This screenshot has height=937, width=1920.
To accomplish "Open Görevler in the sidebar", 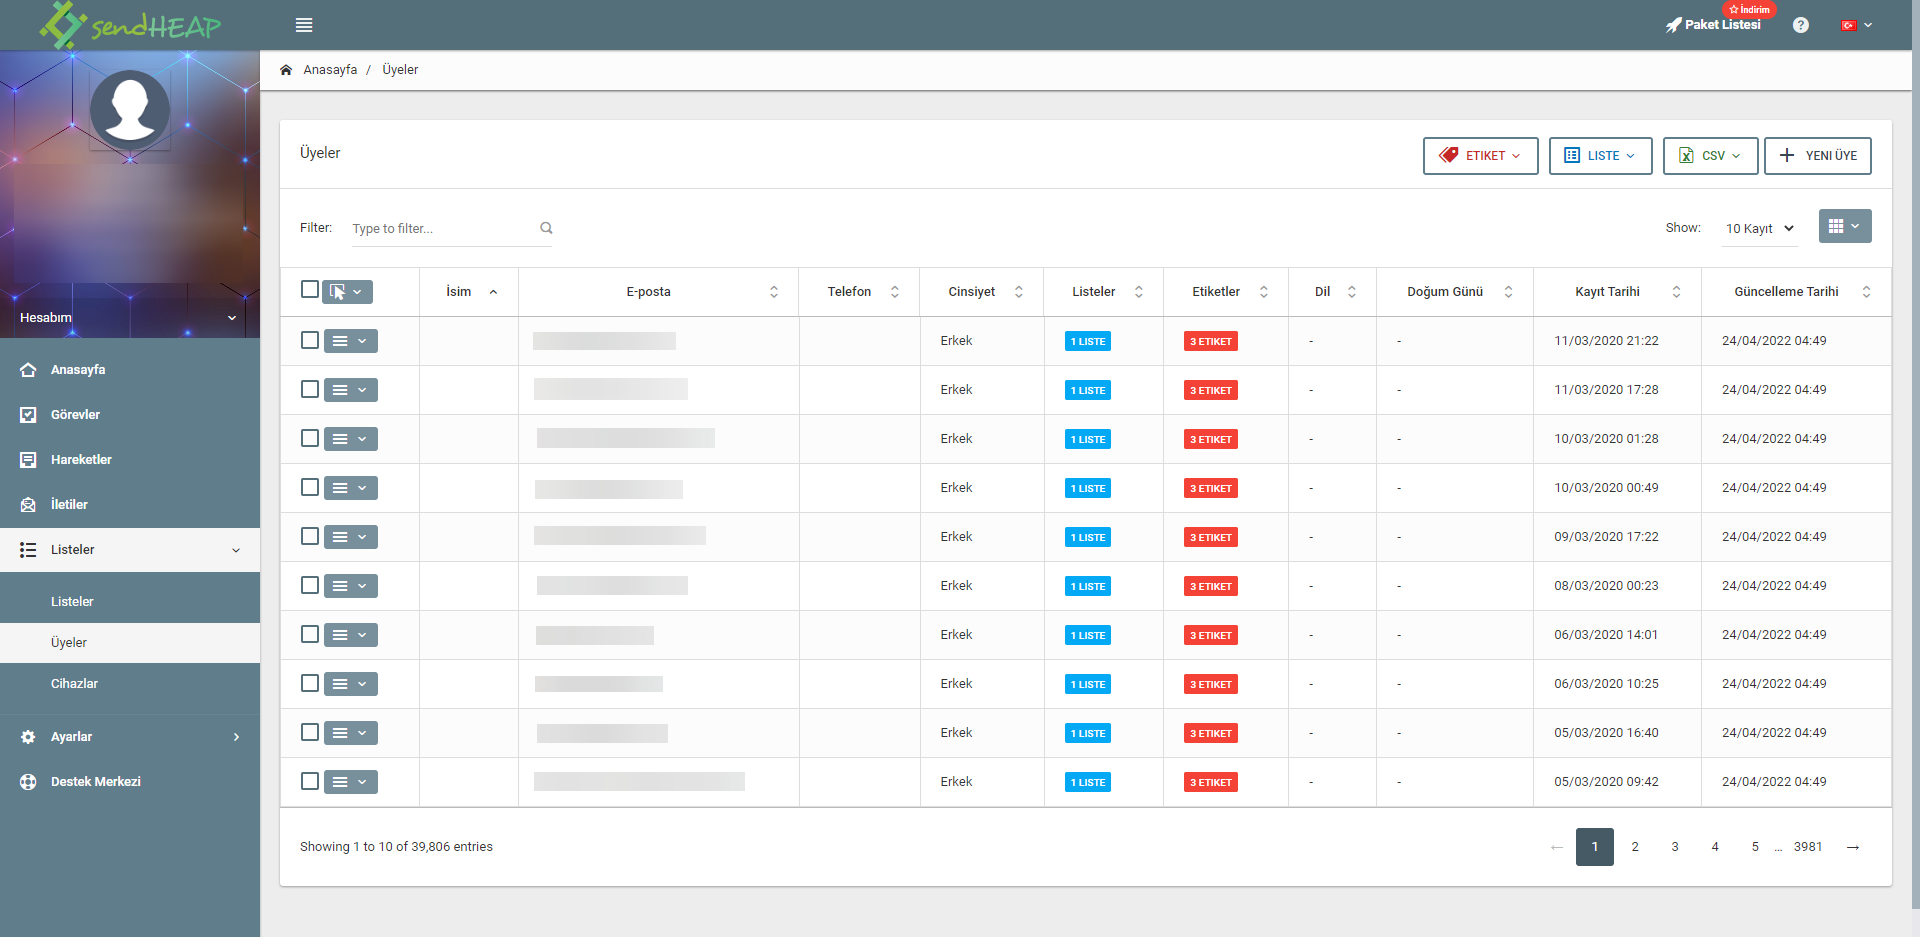I will 130,415.
